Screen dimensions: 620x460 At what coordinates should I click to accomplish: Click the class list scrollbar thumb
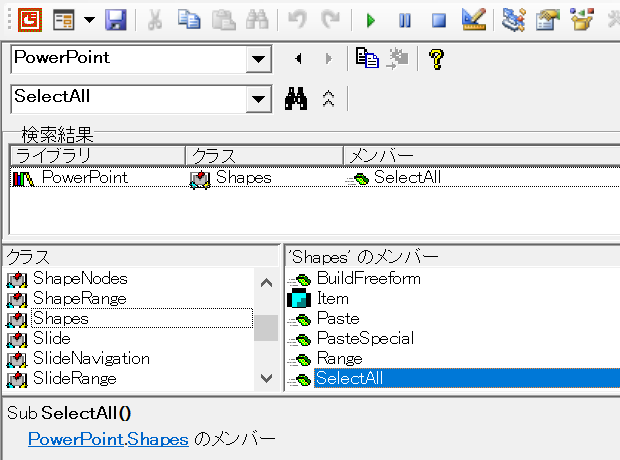tap(266, 328)
